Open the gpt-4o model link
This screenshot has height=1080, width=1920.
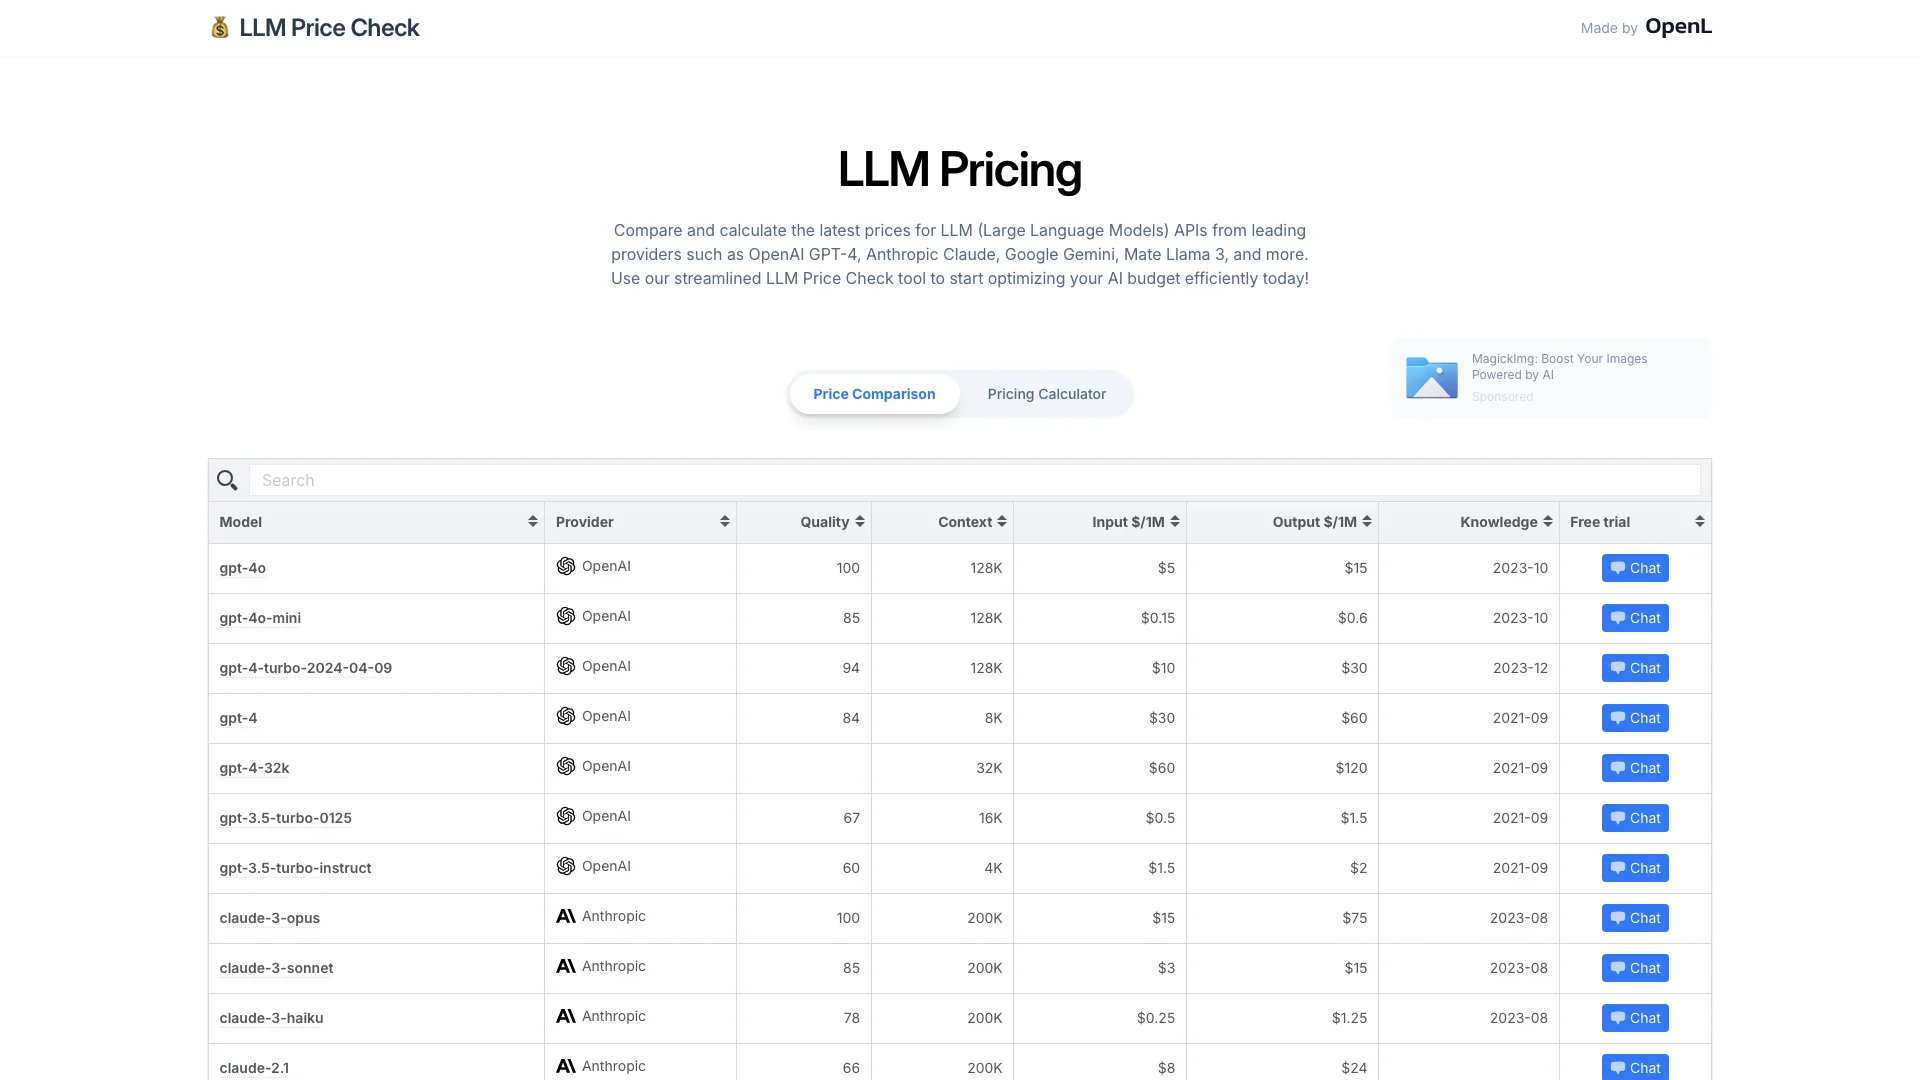[x=242, y=568]
